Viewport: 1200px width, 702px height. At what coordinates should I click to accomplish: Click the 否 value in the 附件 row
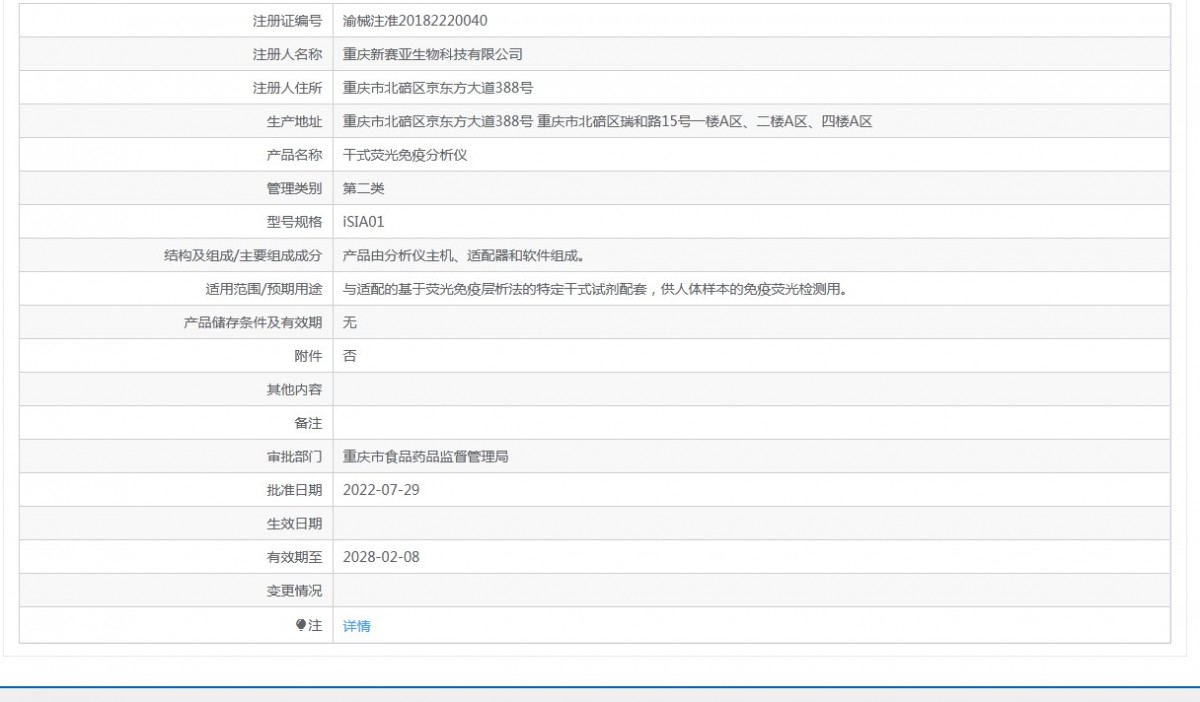point(350,356)
